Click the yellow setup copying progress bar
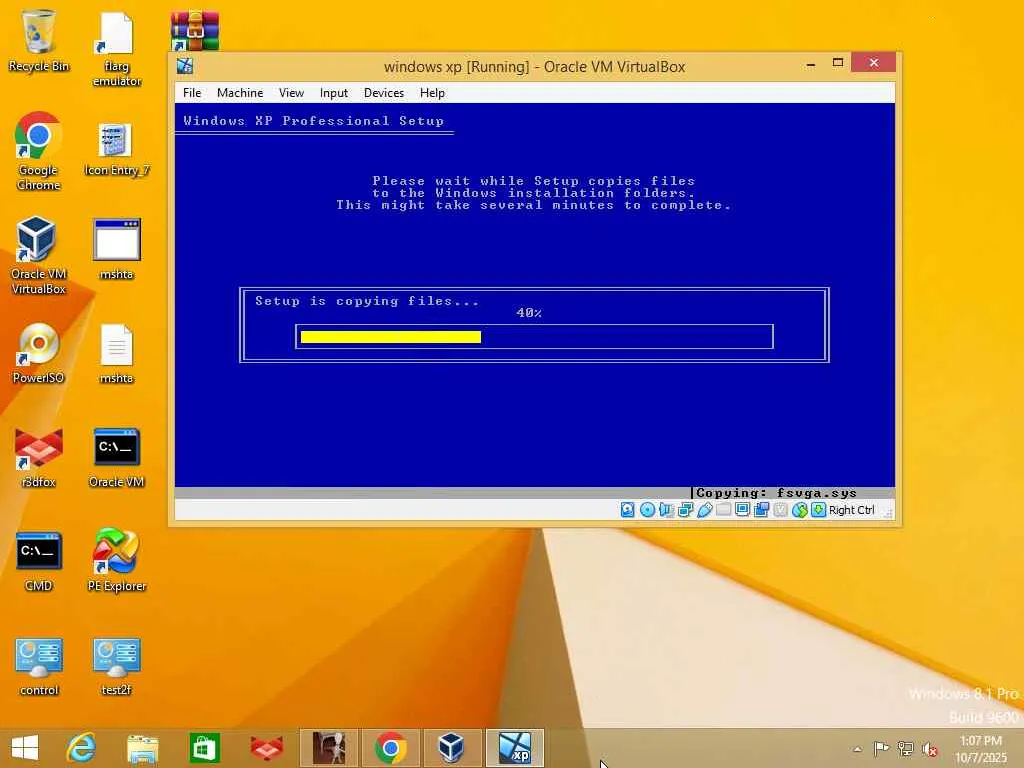 pos(391,337)
